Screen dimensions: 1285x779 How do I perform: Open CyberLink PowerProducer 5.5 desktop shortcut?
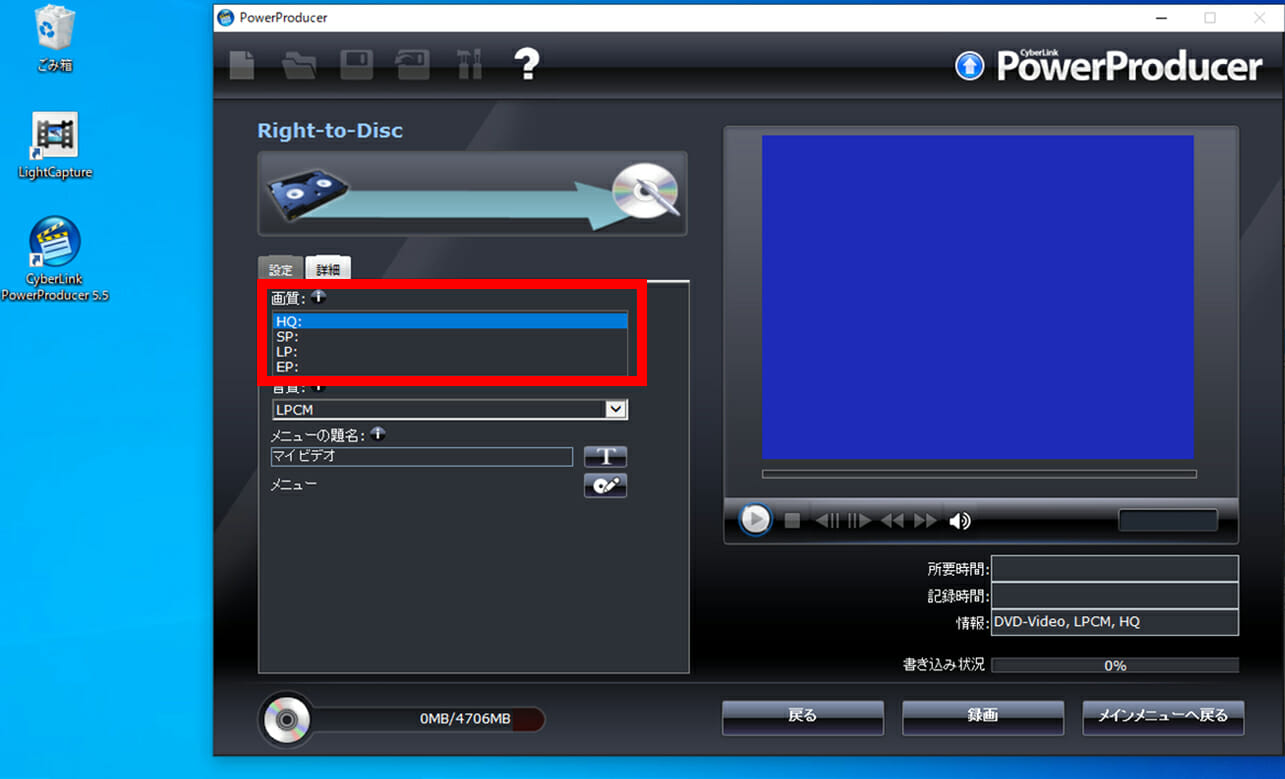[55, 259]
